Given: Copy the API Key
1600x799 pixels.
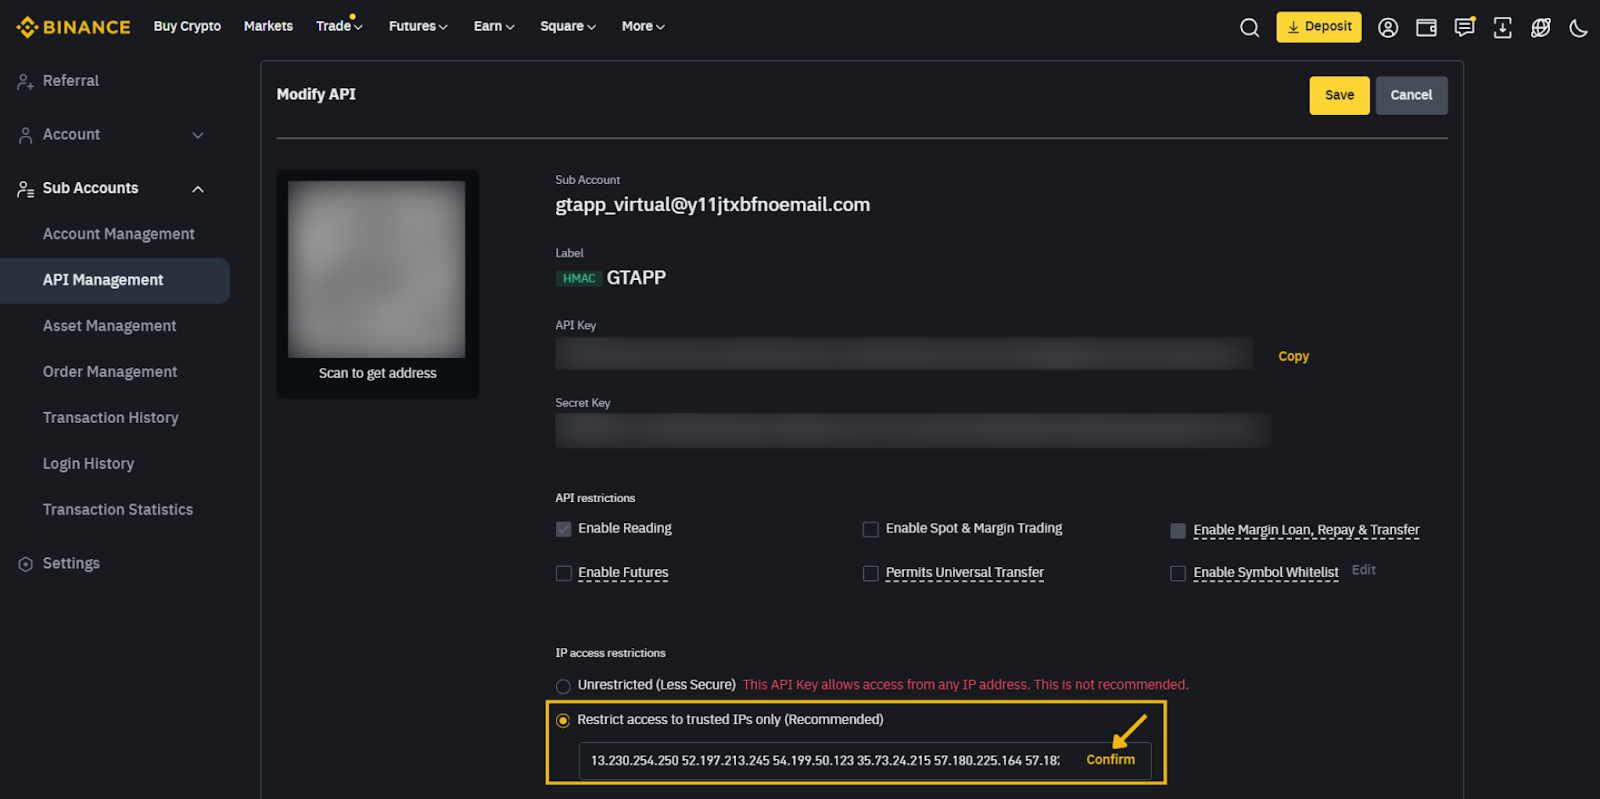Looking at the screenshot, I should point(1293,356).
